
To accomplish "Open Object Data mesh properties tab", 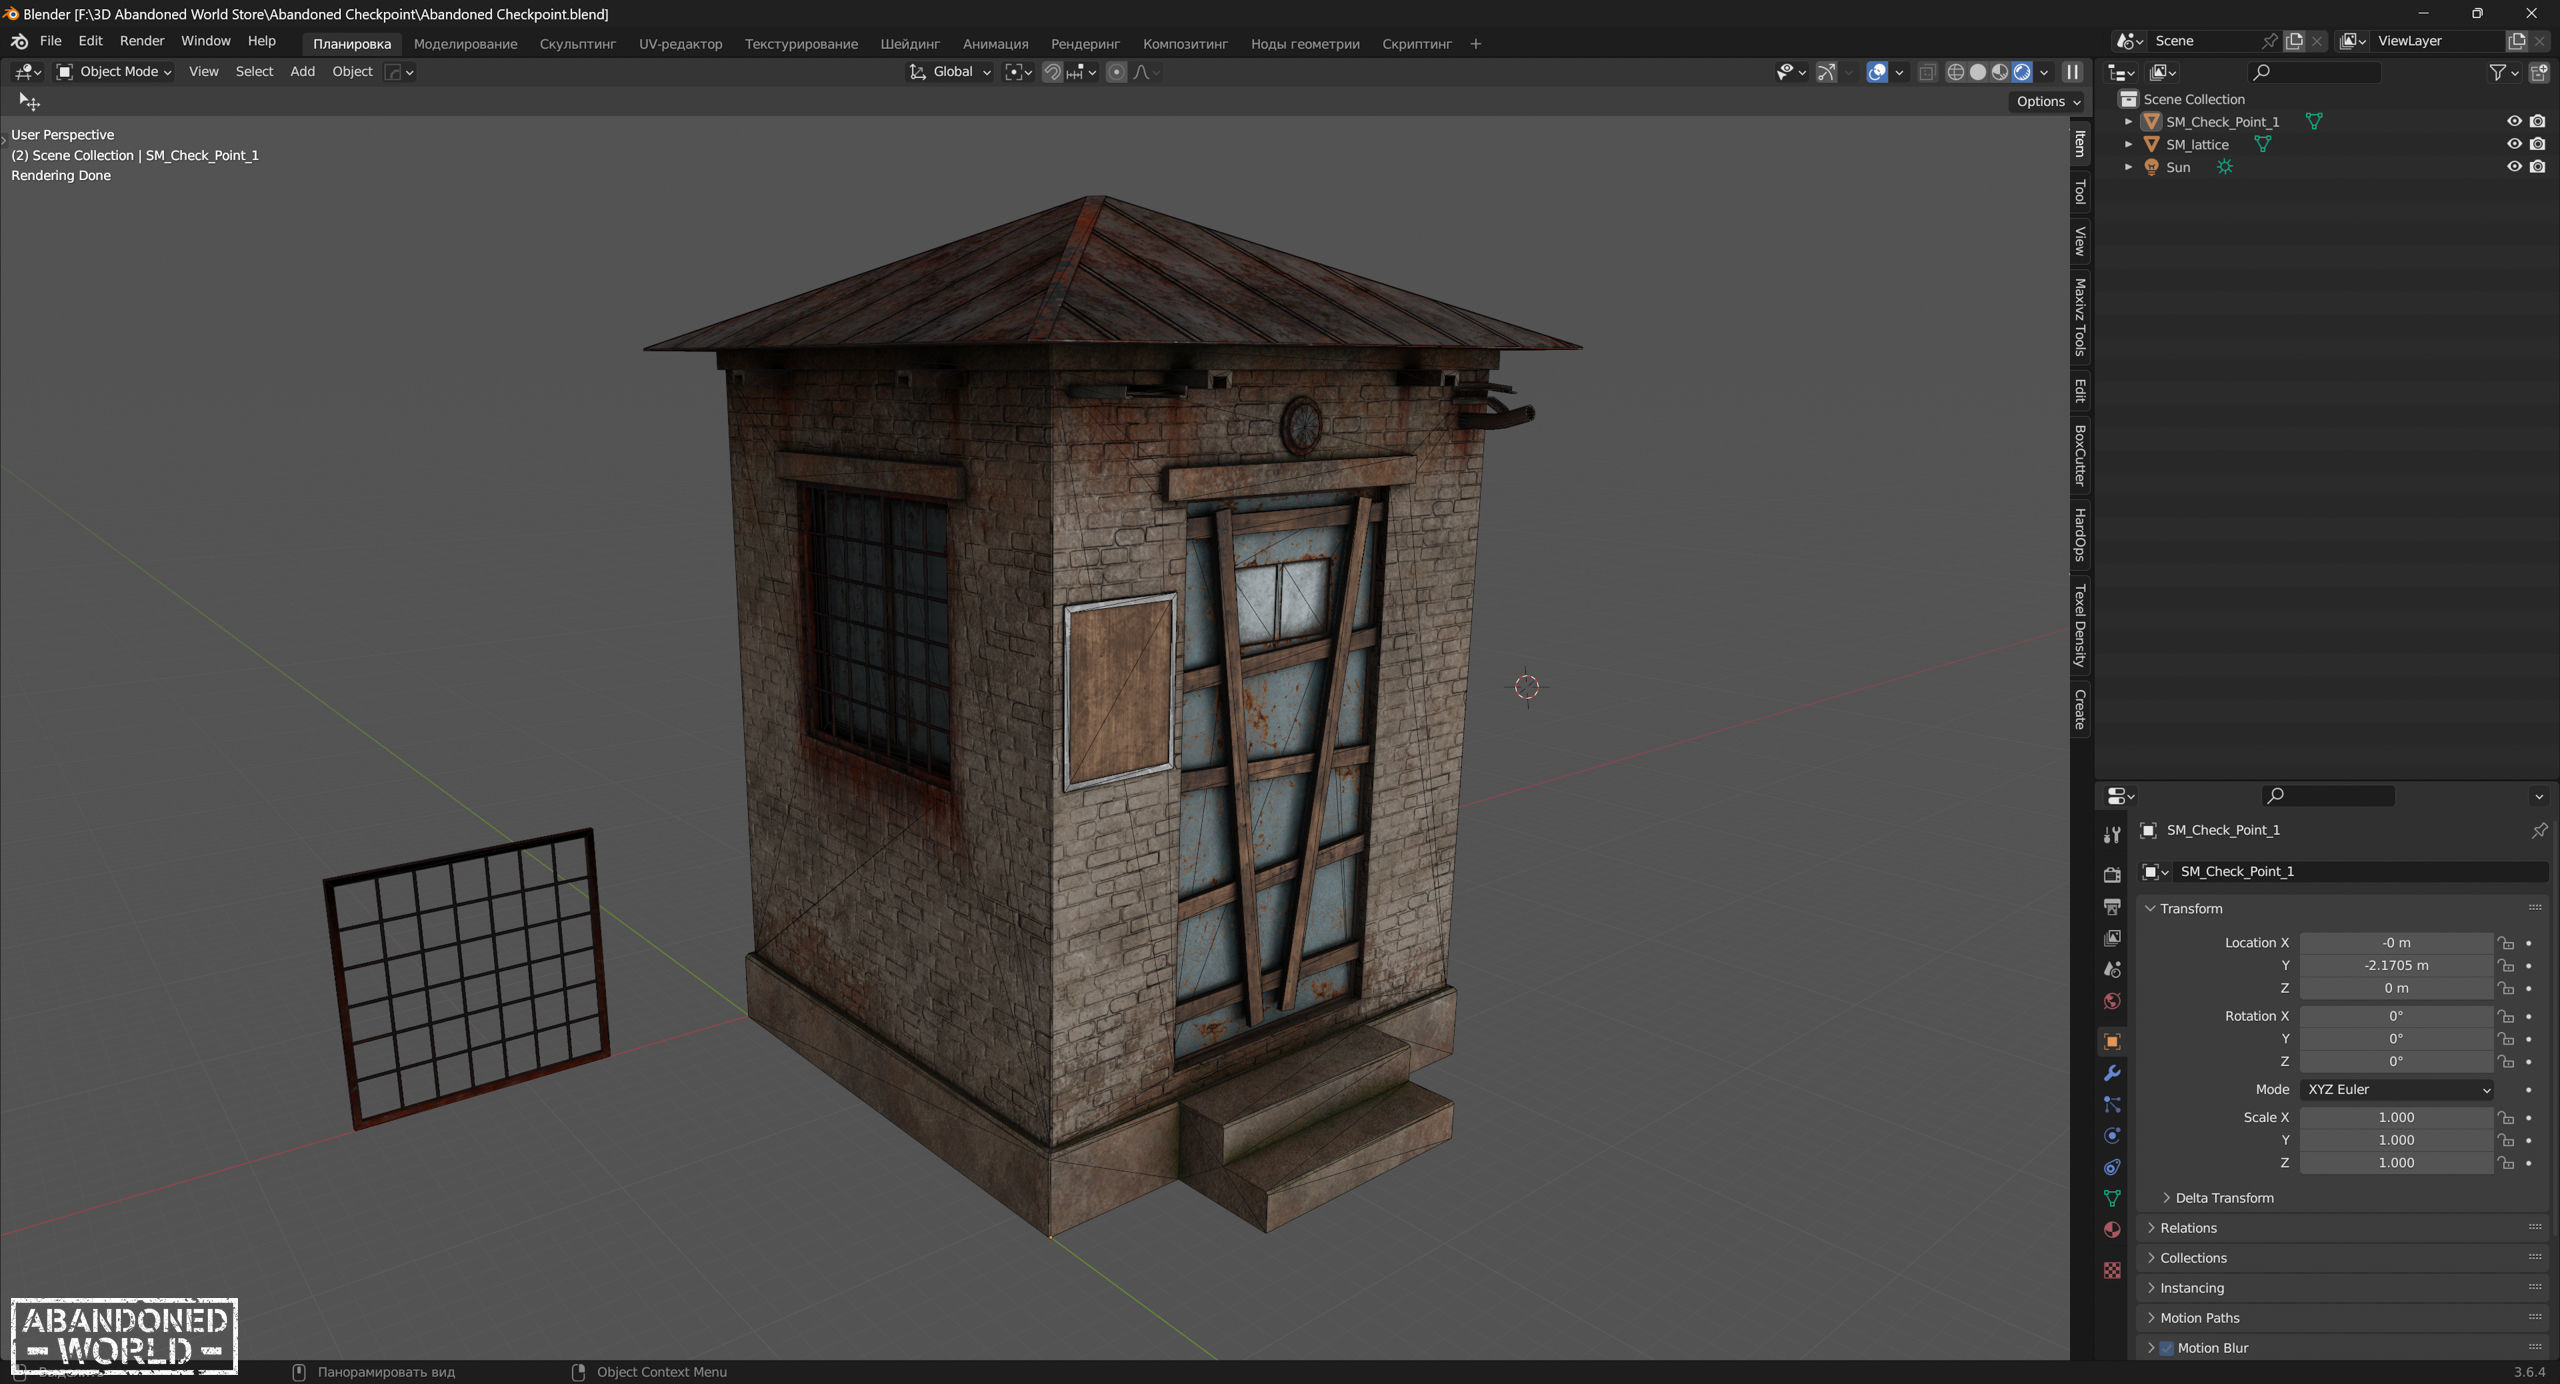I will (x=2112, y=1198).
